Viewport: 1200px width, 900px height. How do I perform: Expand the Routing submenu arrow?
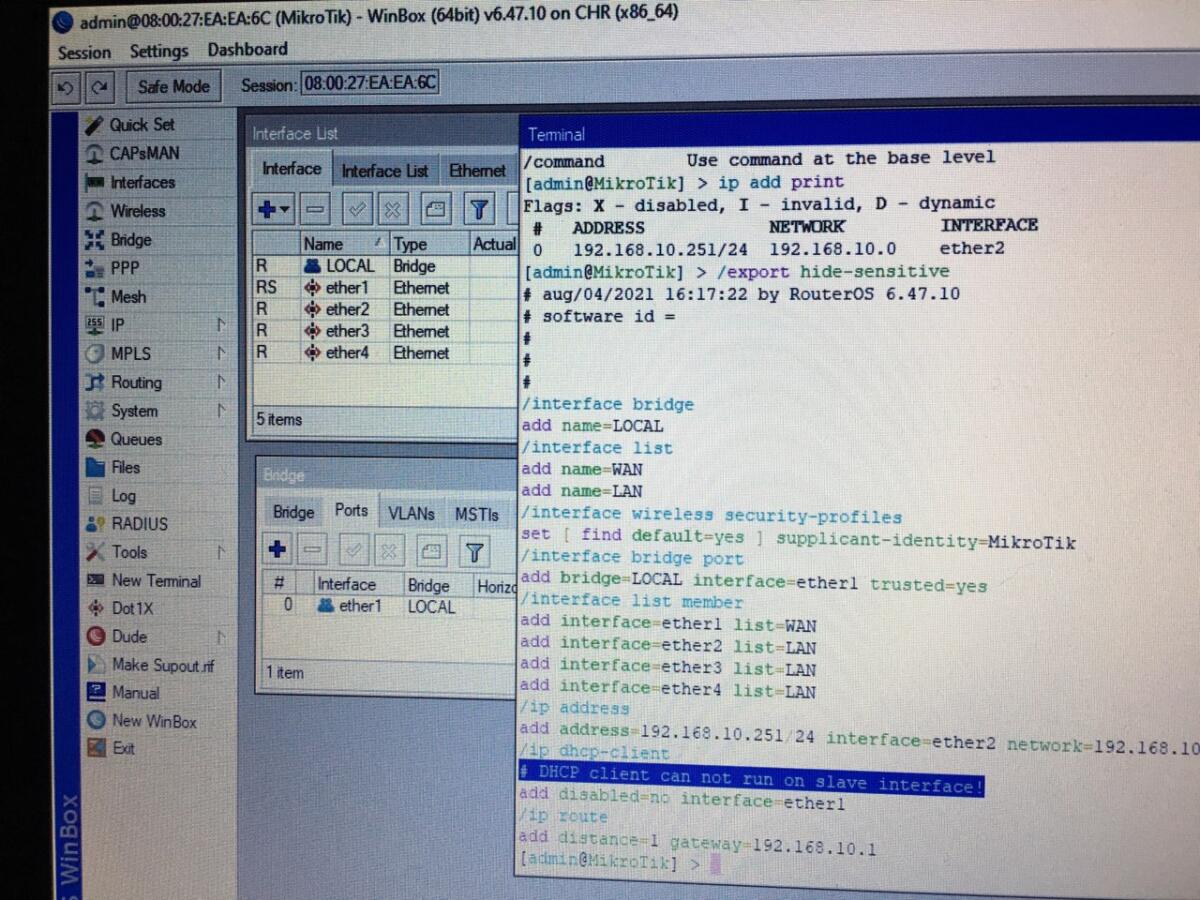(x=221, y=382)
